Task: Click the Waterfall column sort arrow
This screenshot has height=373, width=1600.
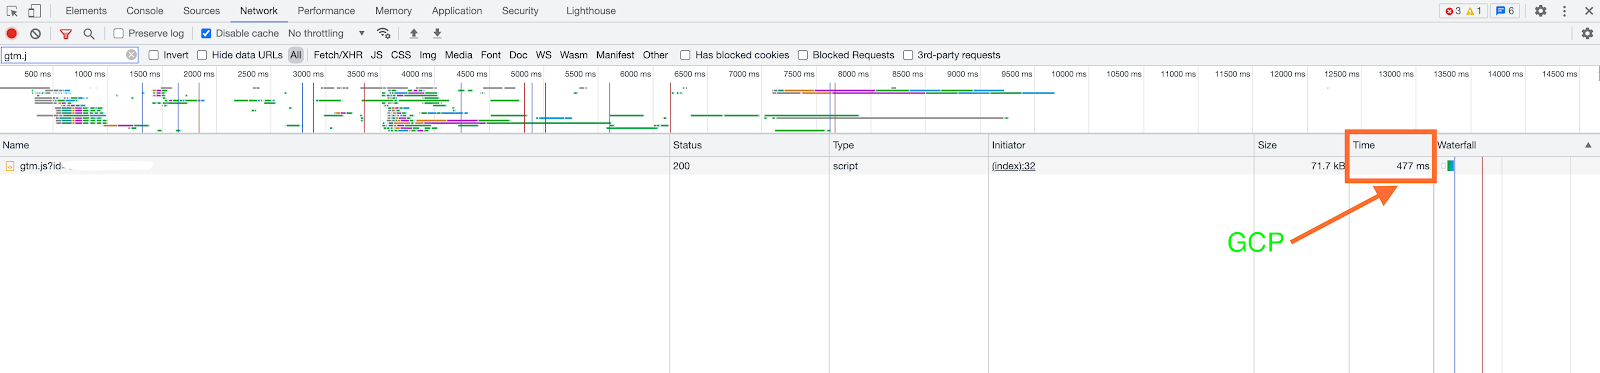Action: tap(1588, 145)
